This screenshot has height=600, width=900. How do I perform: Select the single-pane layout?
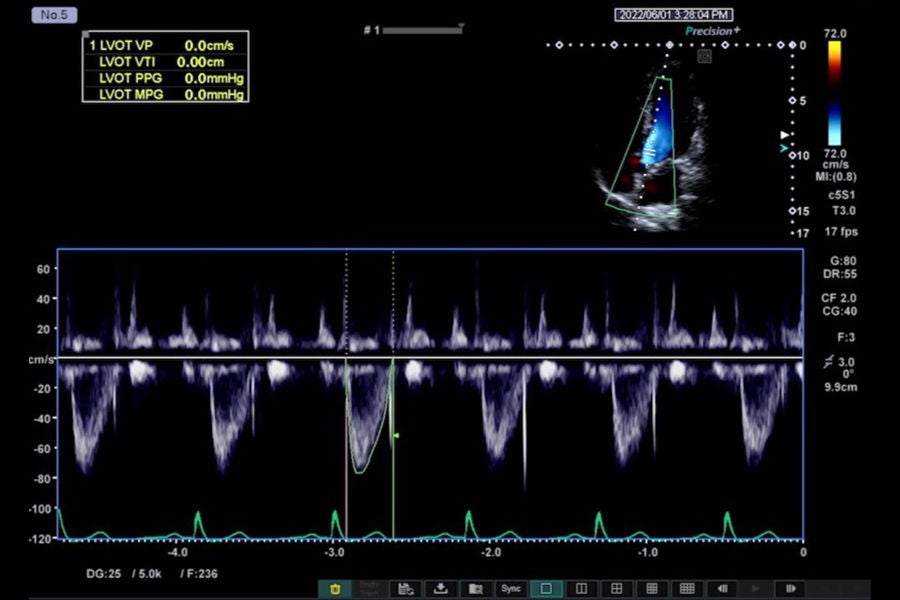[x=546, y=589]
